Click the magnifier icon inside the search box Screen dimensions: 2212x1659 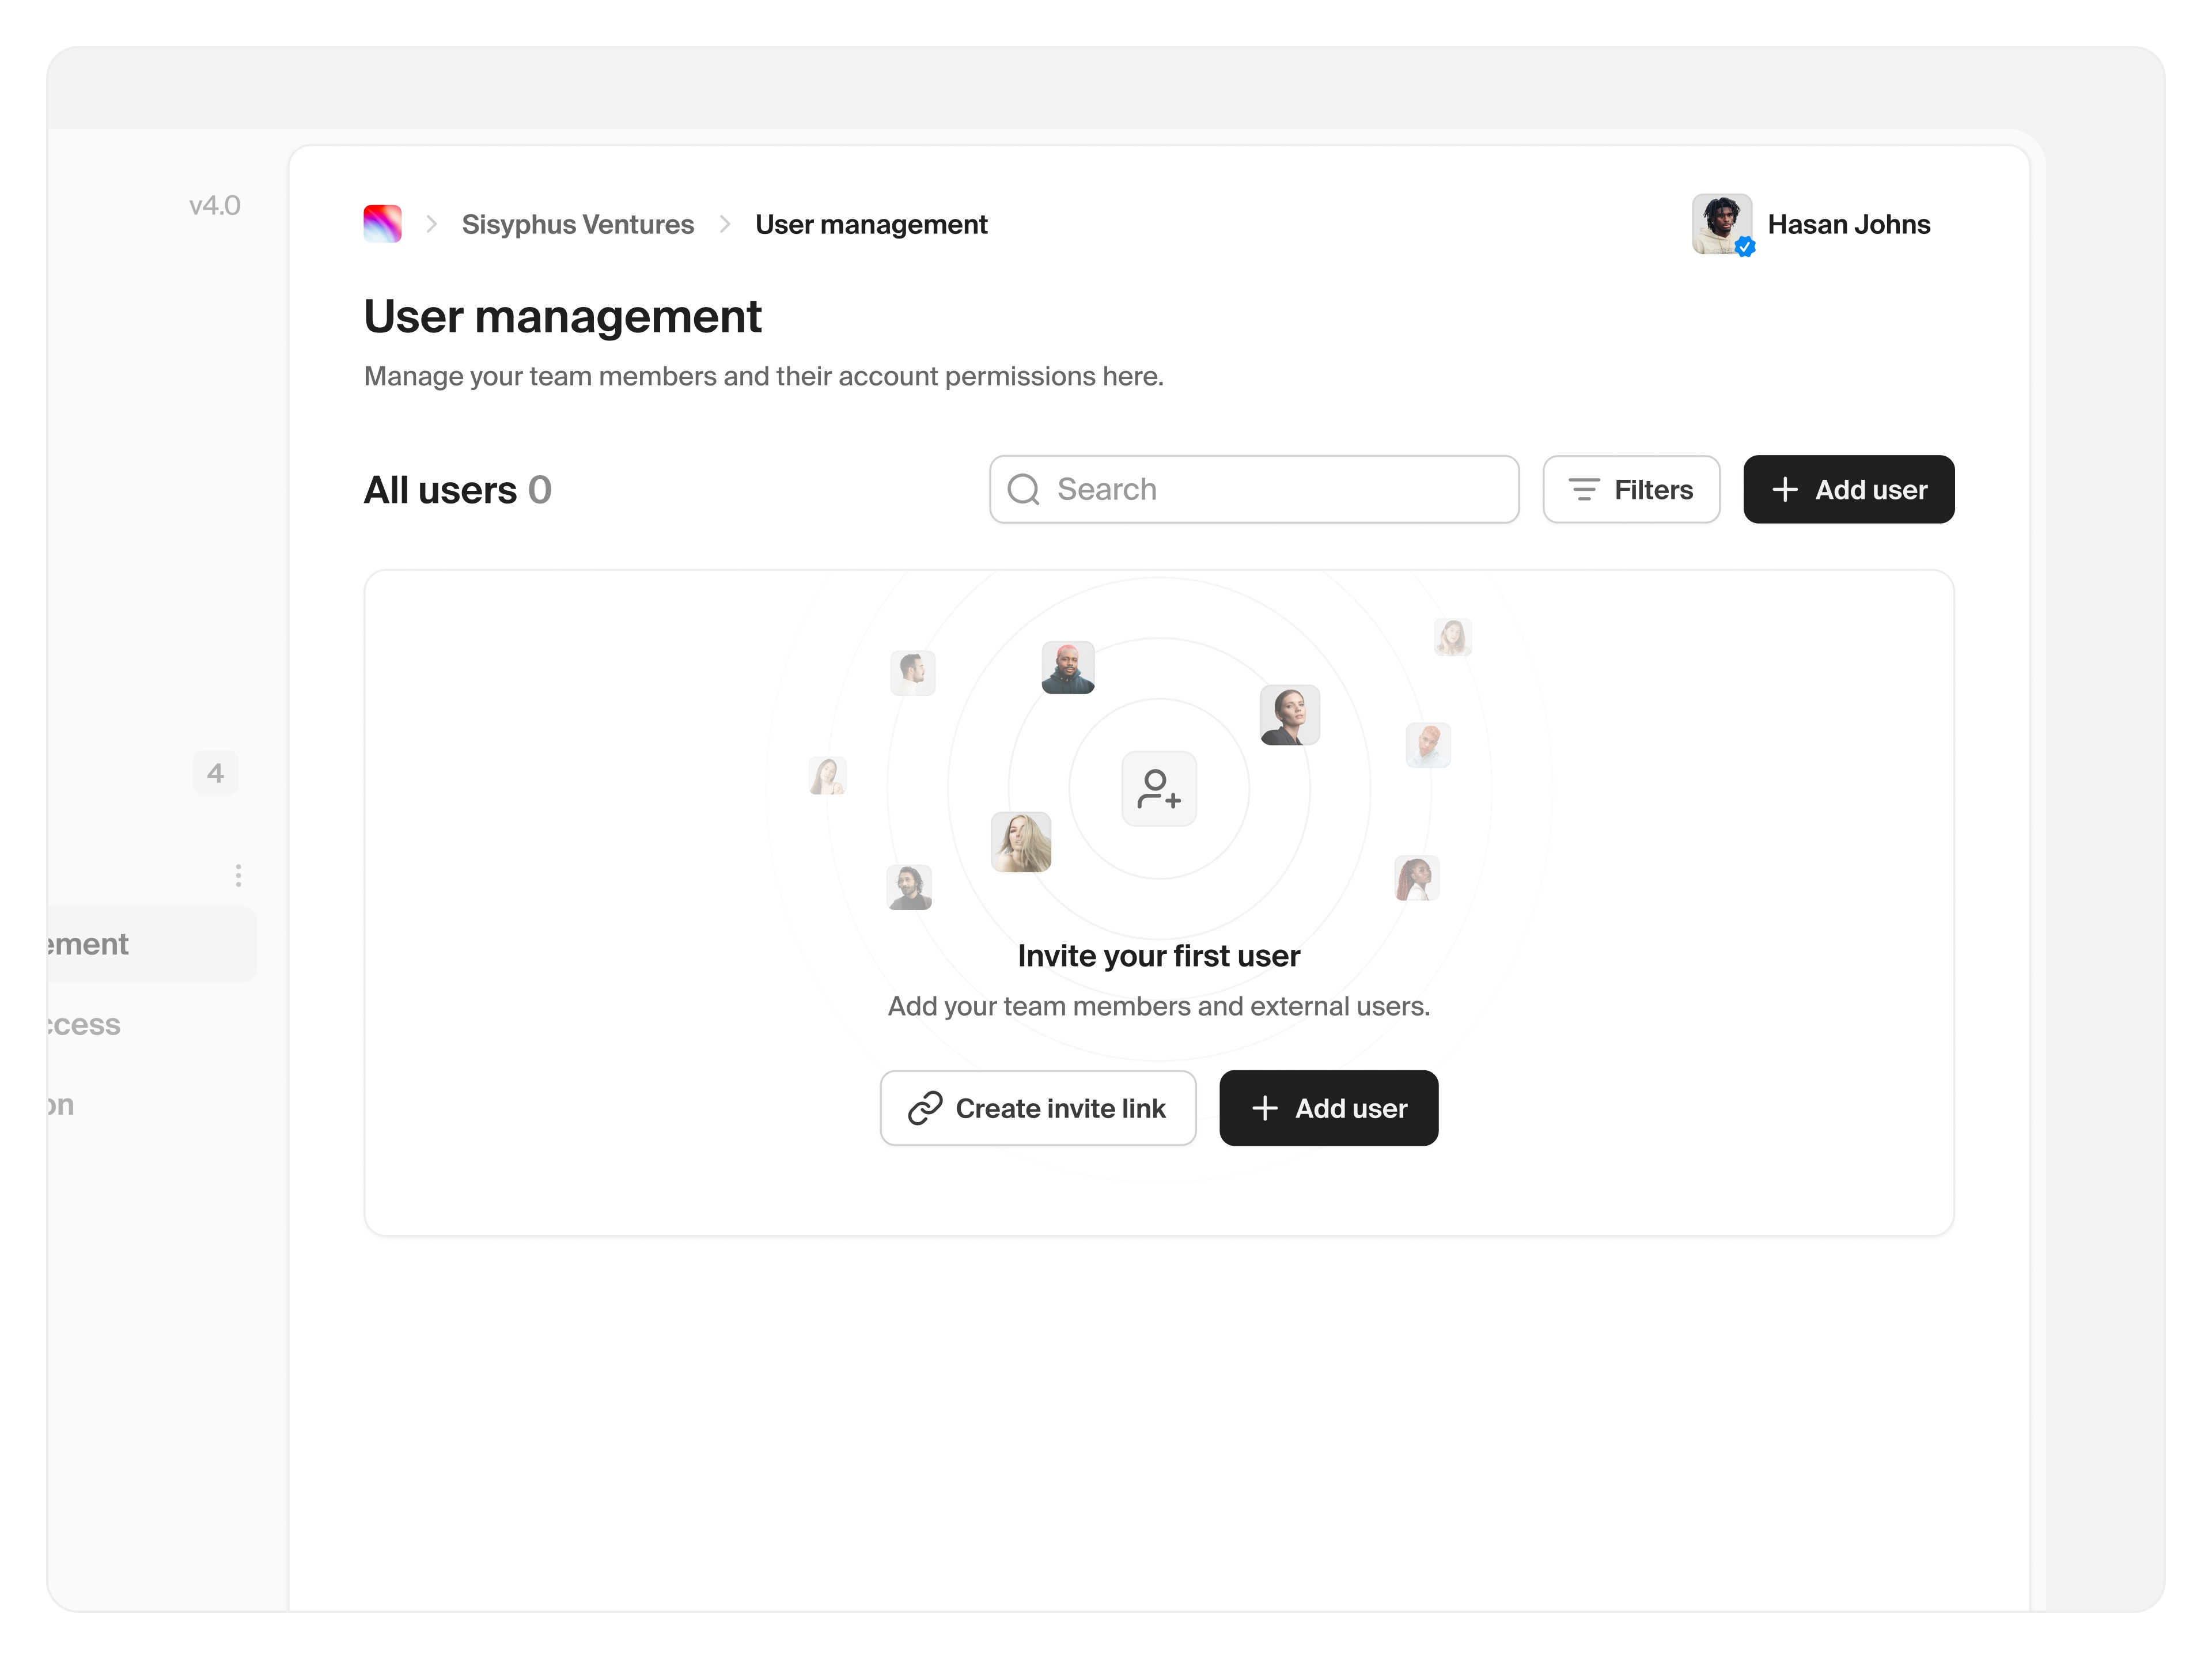(1023, 489)
